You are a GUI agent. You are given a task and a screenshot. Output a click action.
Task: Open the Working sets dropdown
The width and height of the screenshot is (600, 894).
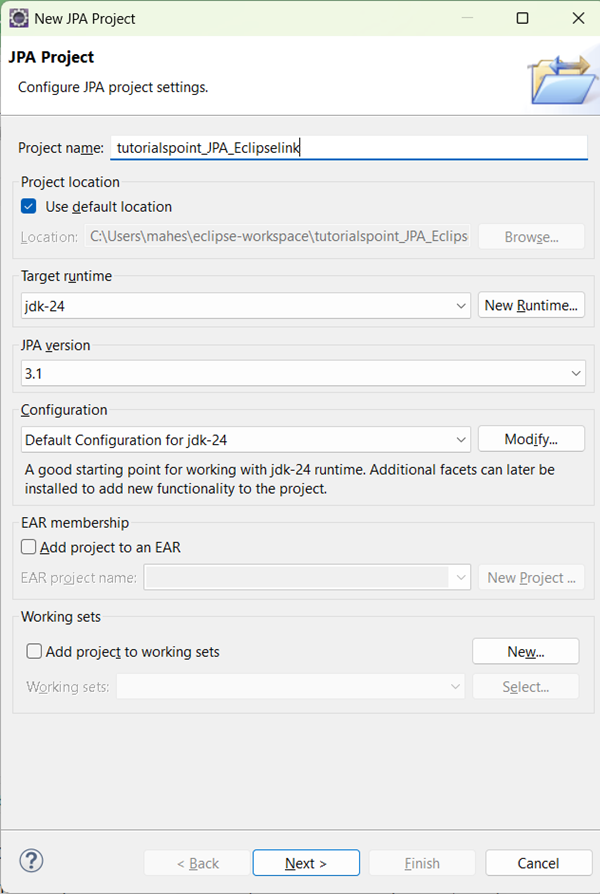(x=455, y=686)
